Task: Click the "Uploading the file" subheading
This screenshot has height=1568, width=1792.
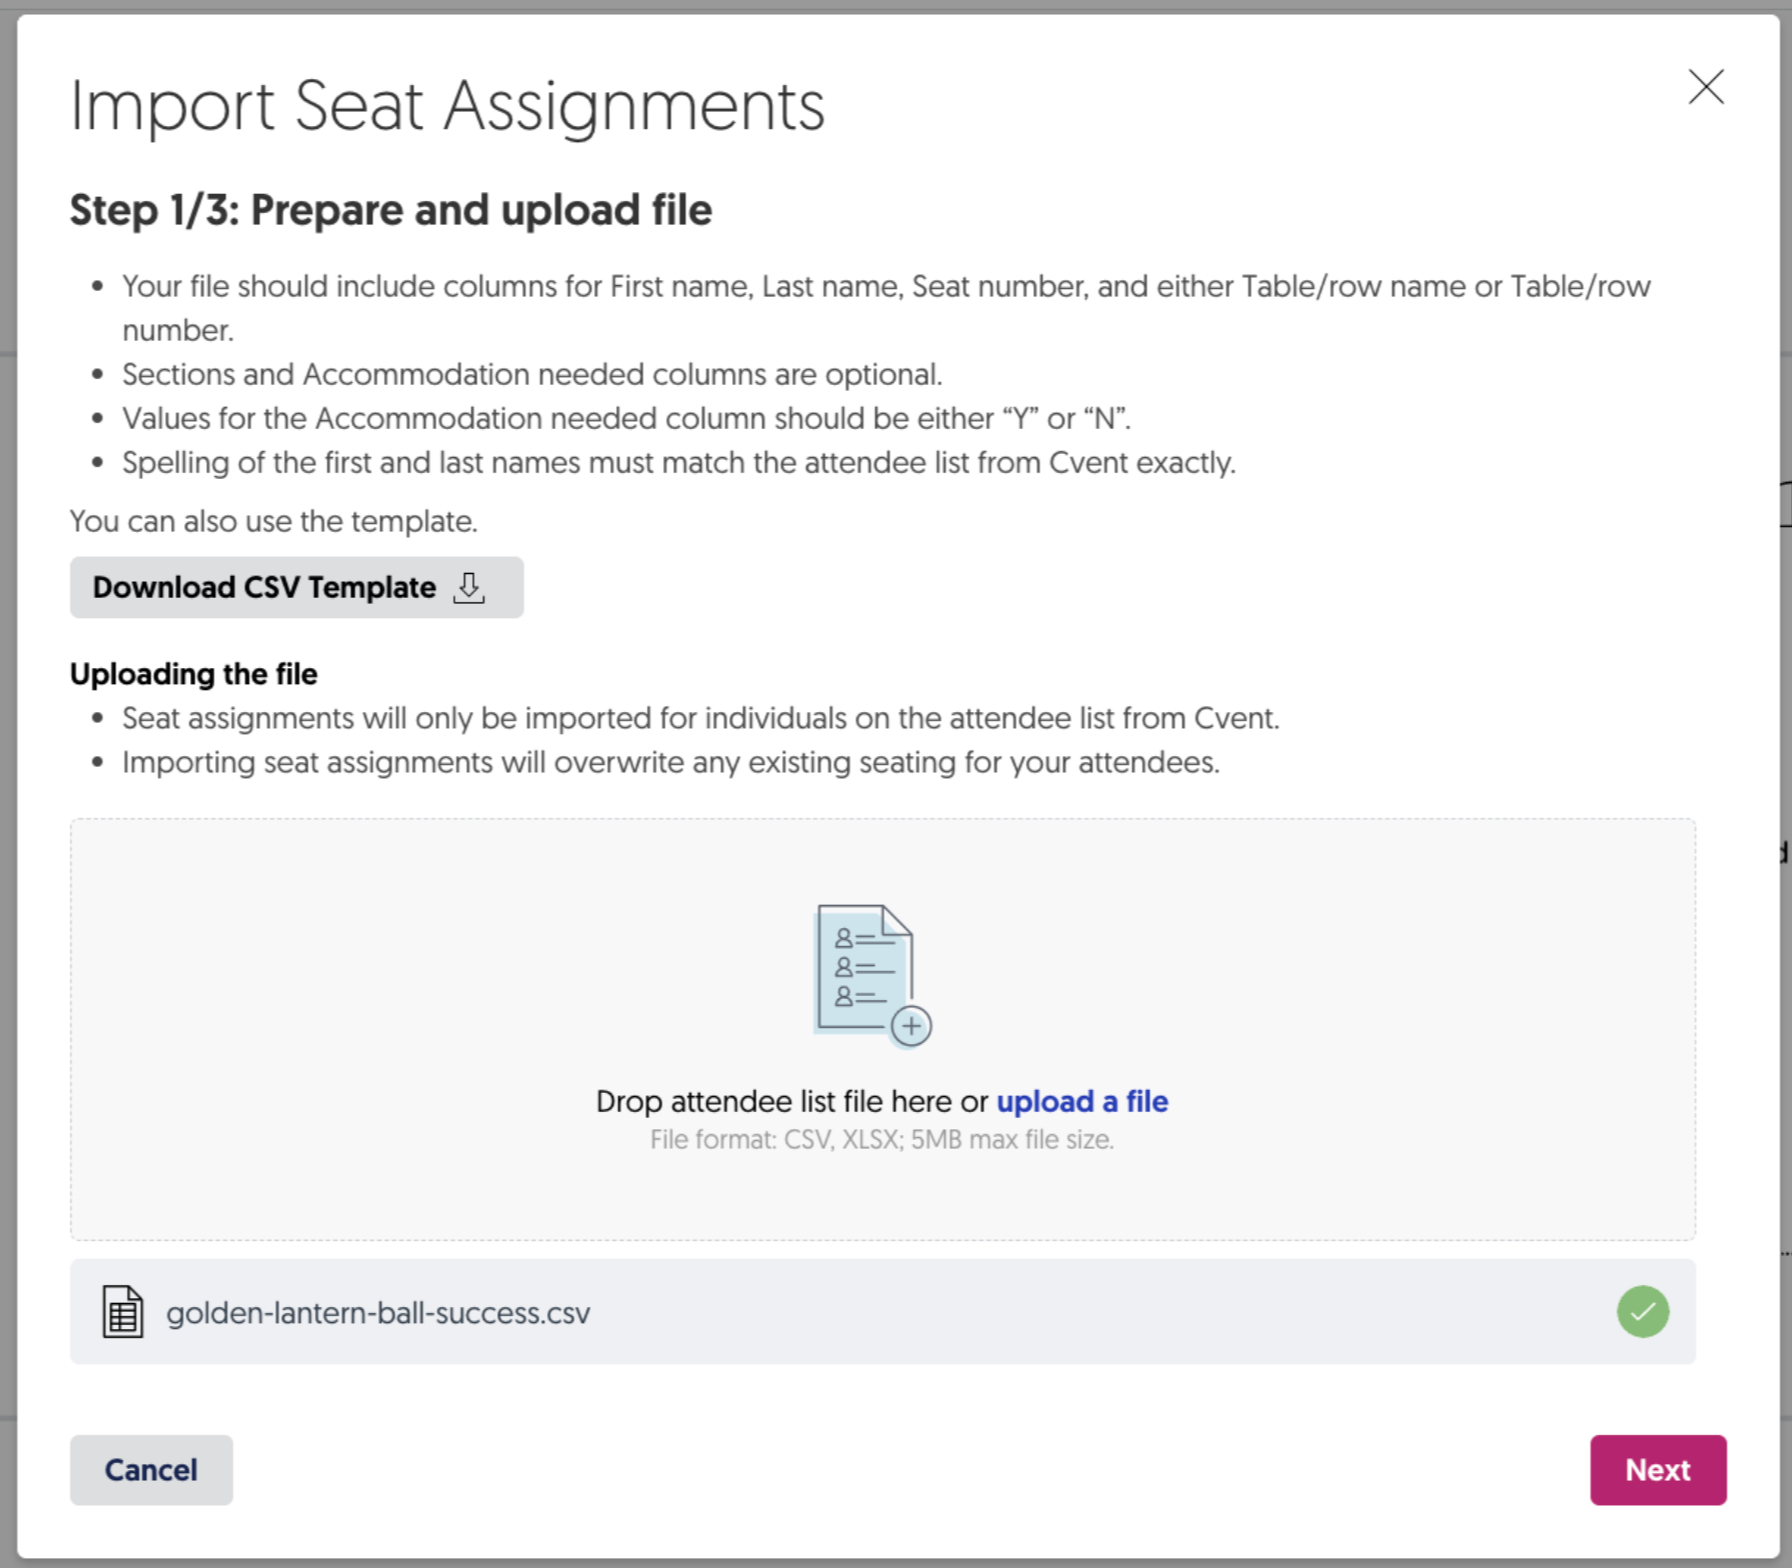Action: tap(194, 674)
